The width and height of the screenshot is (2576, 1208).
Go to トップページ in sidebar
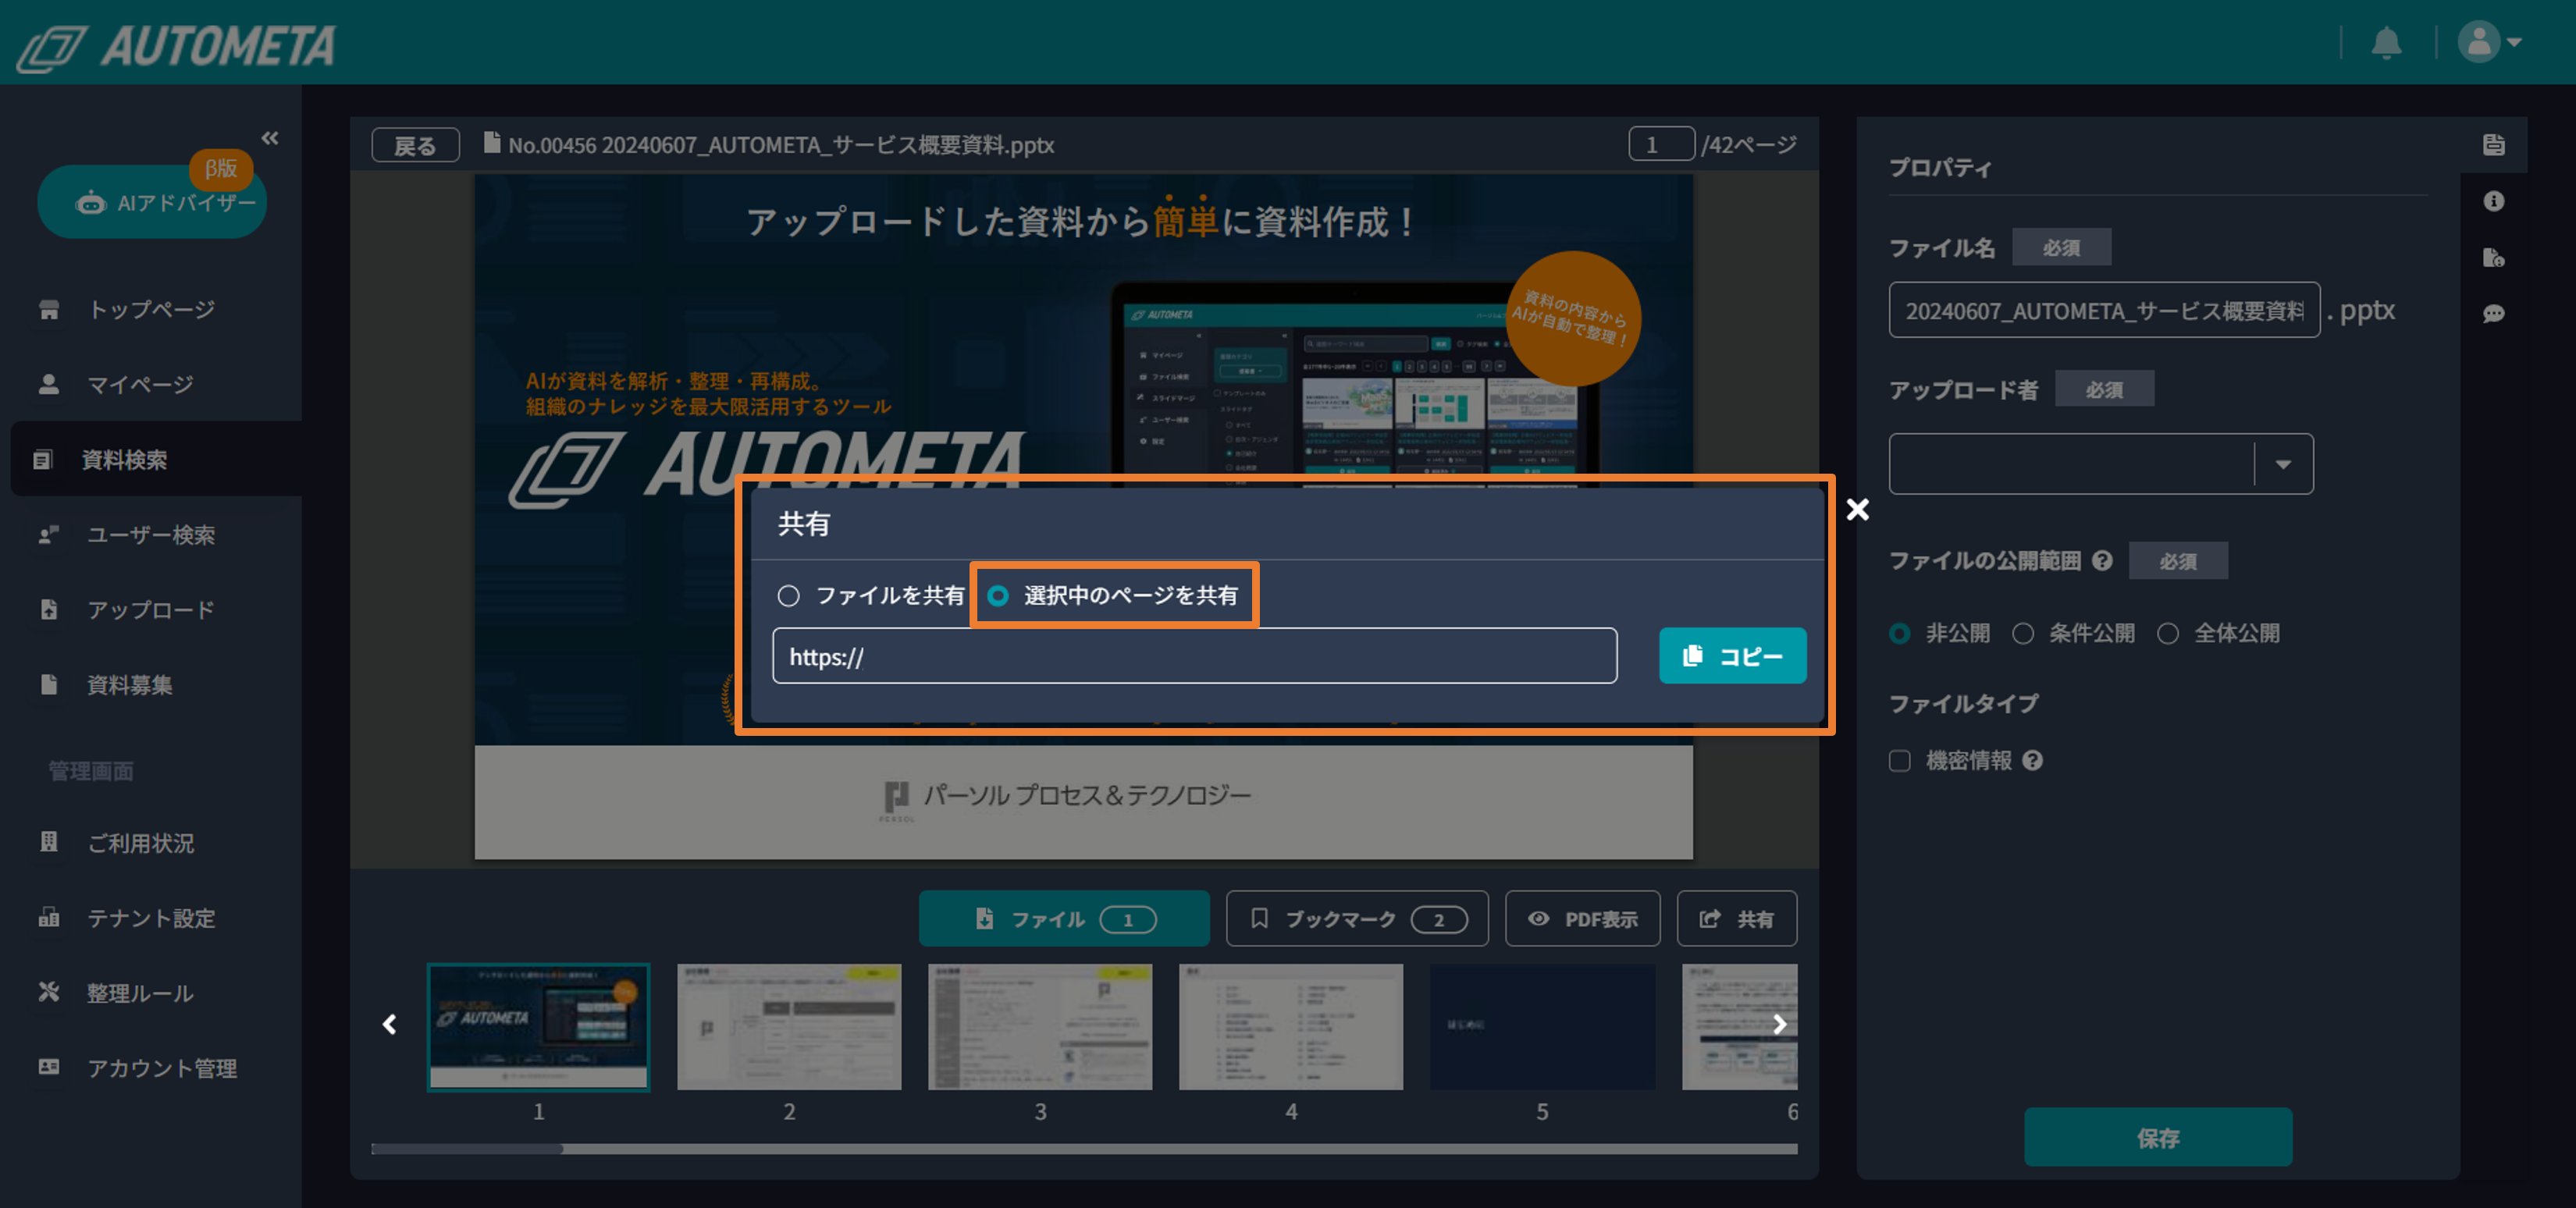pos(150,309)
